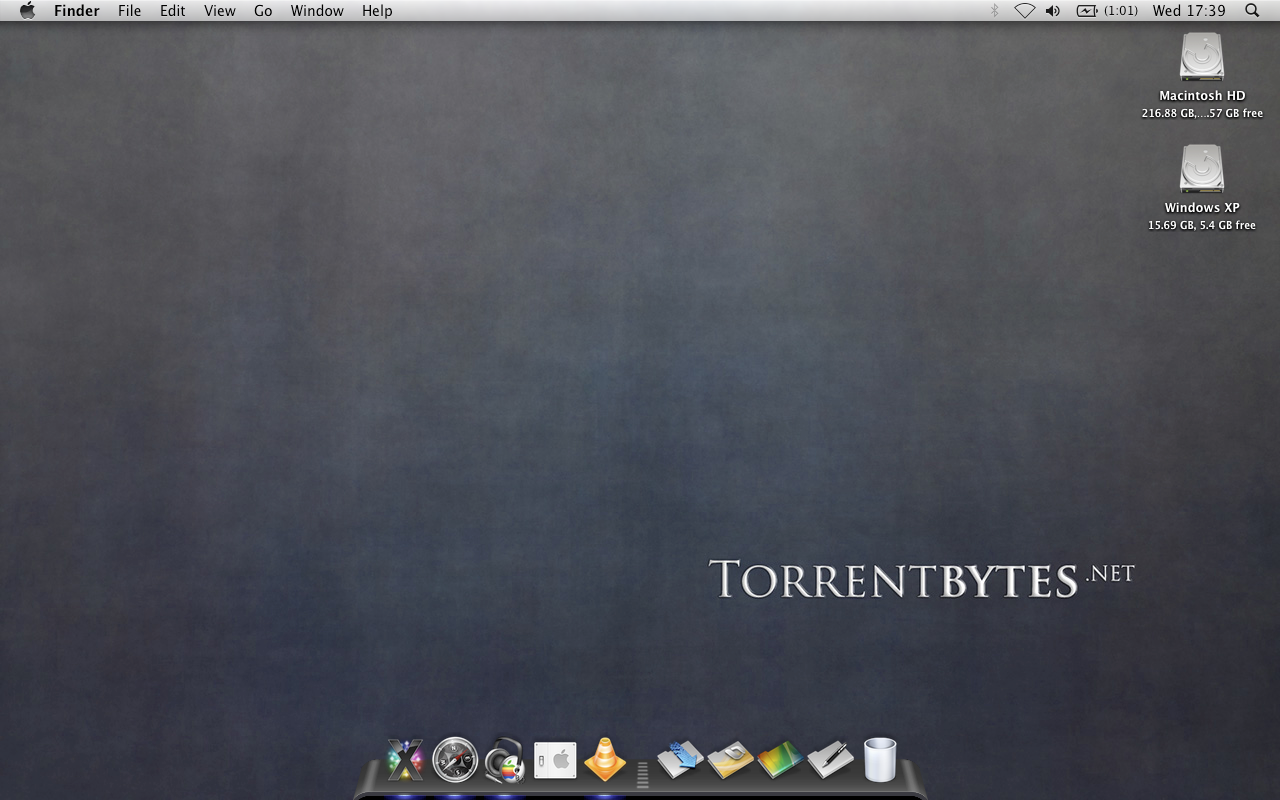Open the Downloads folder stack in Dock

tap(680, 760)
